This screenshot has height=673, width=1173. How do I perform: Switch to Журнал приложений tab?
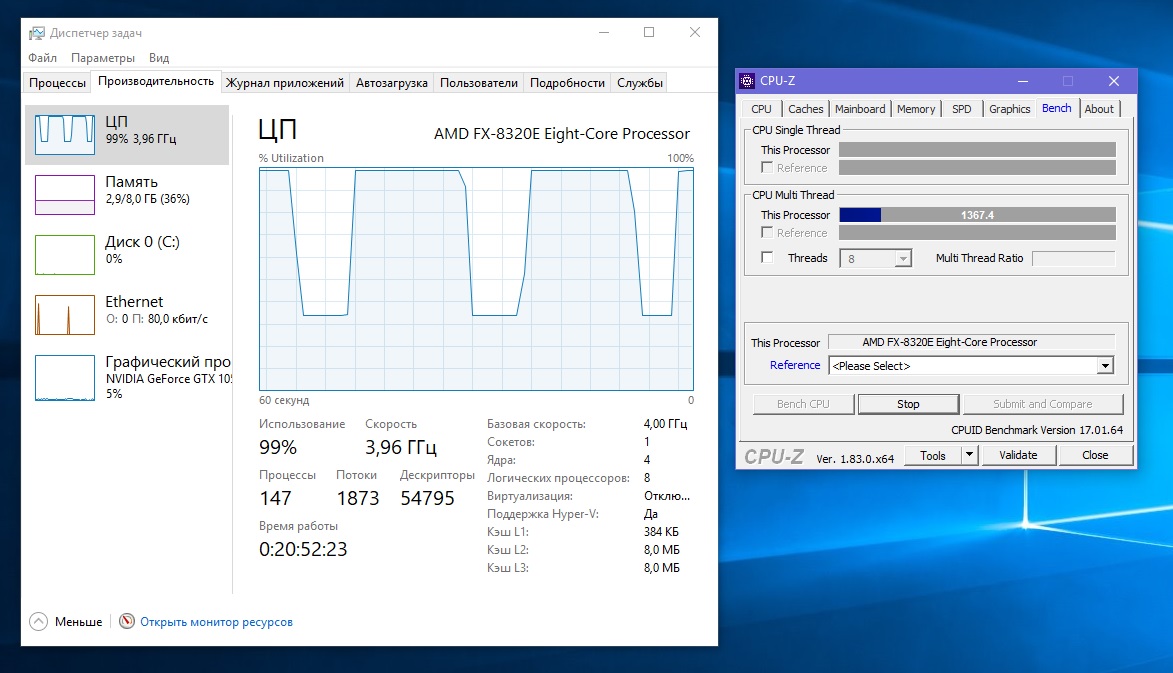click(284, 82)
